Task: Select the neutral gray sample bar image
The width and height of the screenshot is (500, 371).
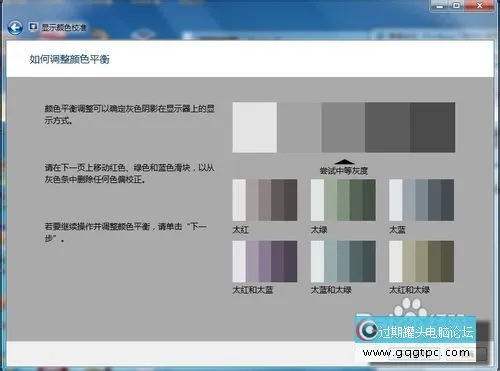Action: [x=344, y=127]
